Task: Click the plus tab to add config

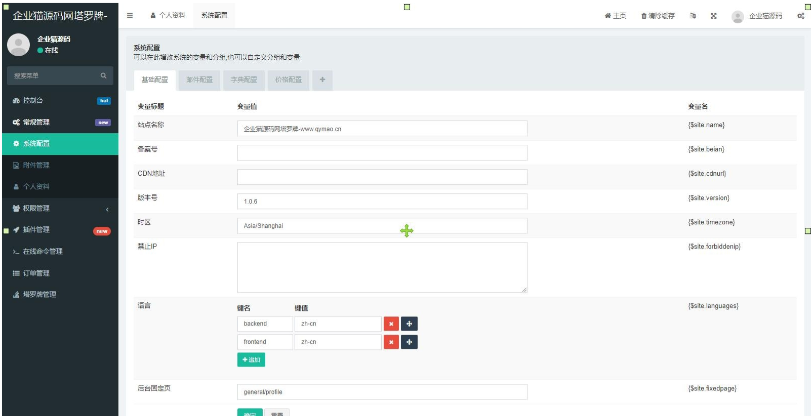Action: (322, 79)
